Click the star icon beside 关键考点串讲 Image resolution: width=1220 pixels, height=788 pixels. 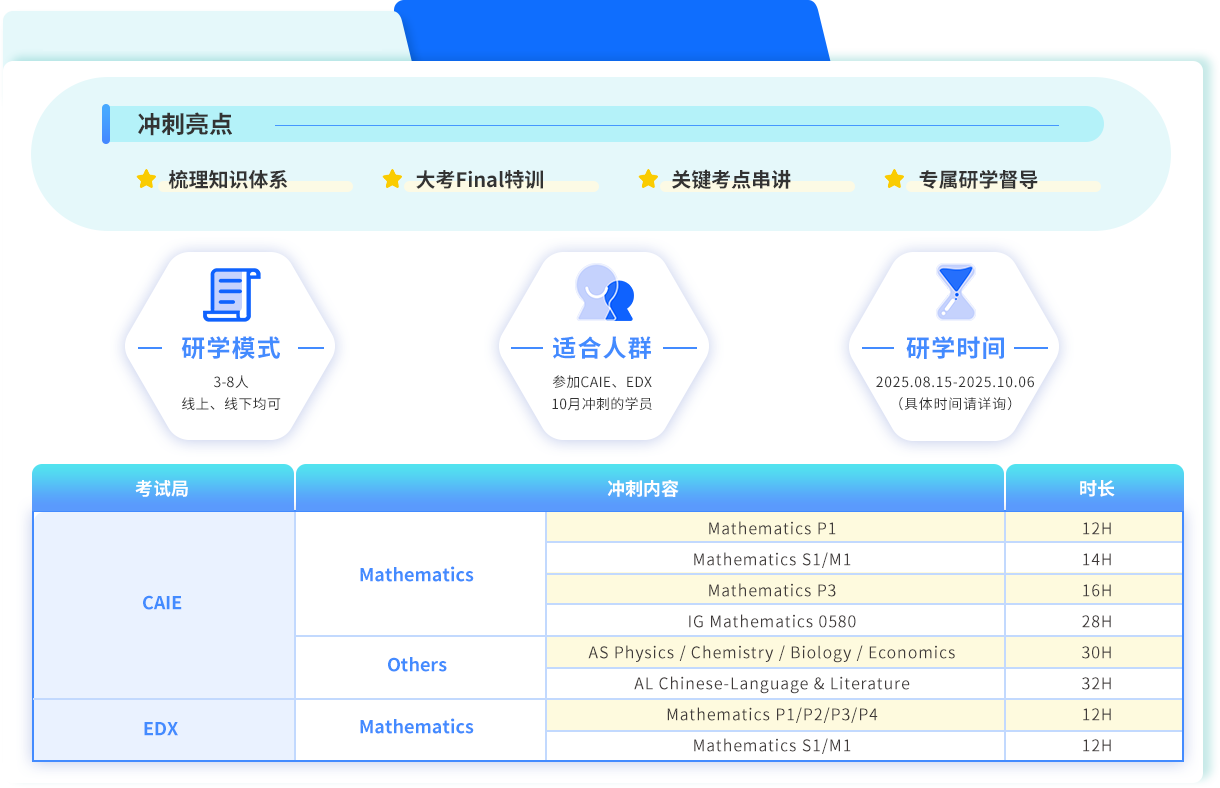(x=648, y=179)
